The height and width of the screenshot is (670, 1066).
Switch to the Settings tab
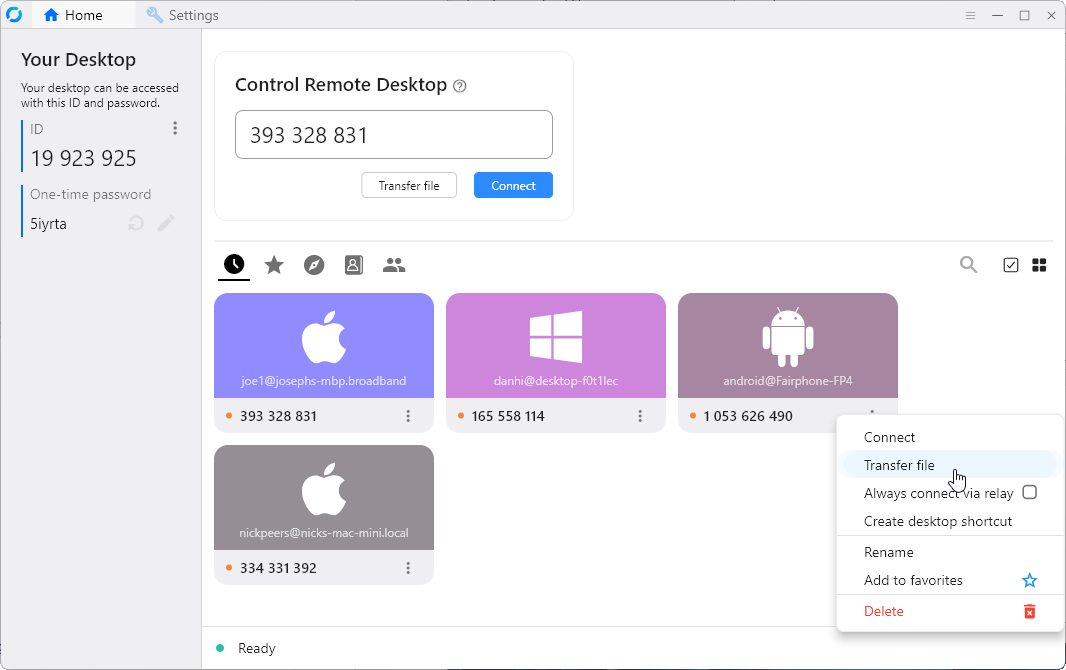point(182,15)
